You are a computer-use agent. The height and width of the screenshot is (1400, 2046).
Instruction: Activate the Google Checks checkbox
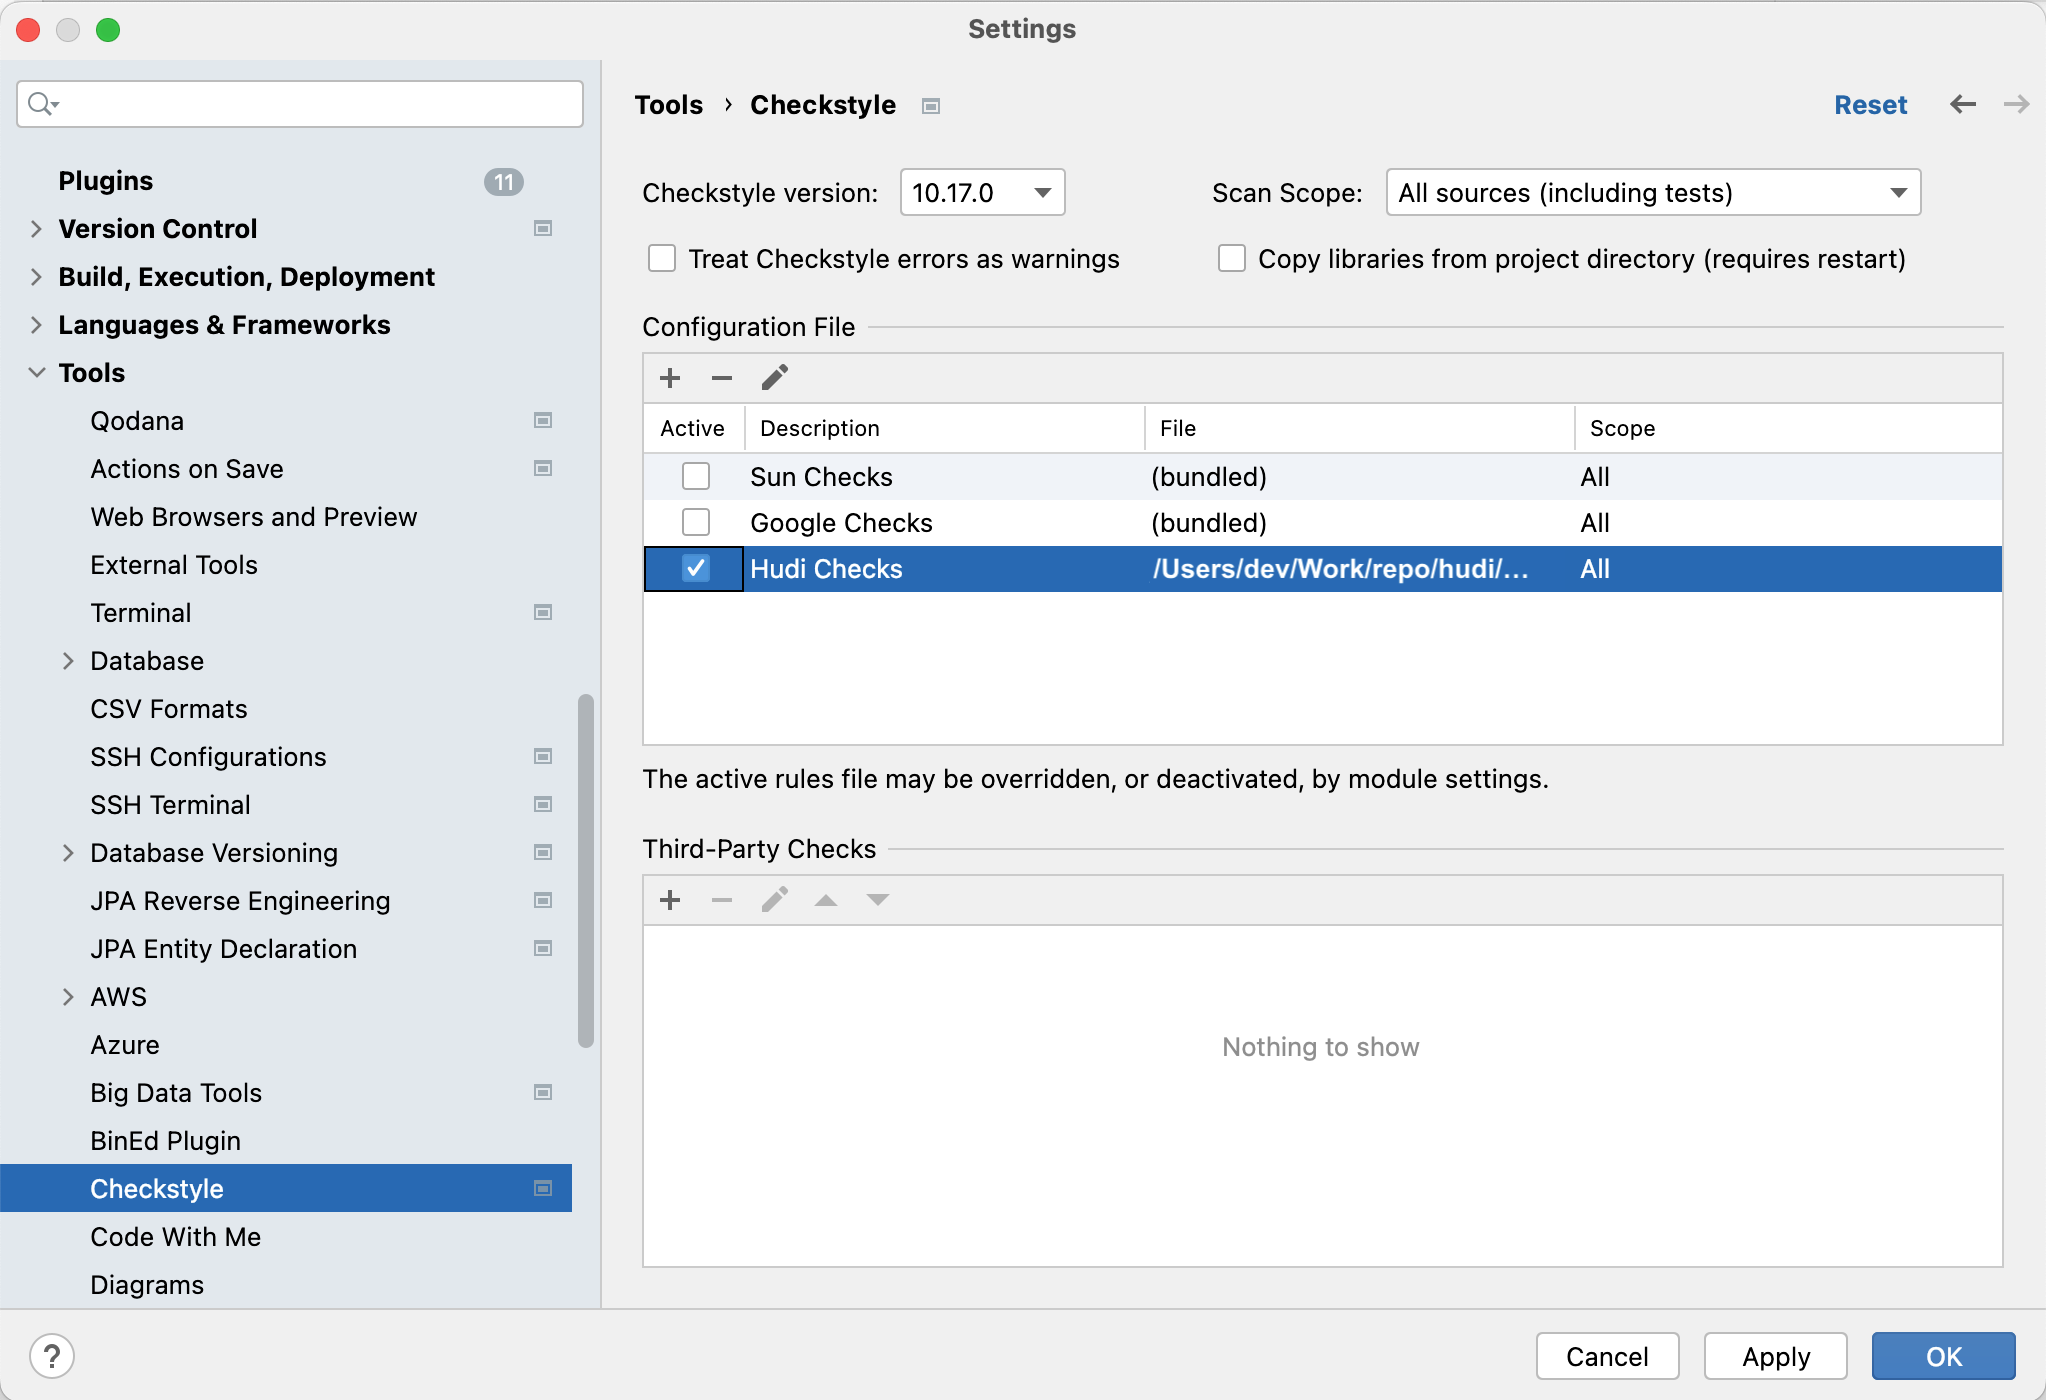(696, 522)
